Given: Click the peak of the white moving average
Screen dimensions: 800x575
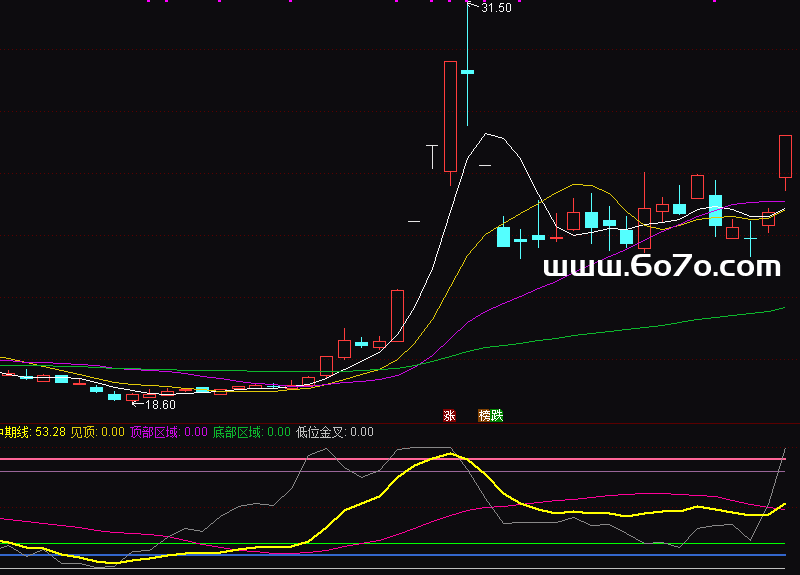Looking at the screenshot, I should pos(488,134).
